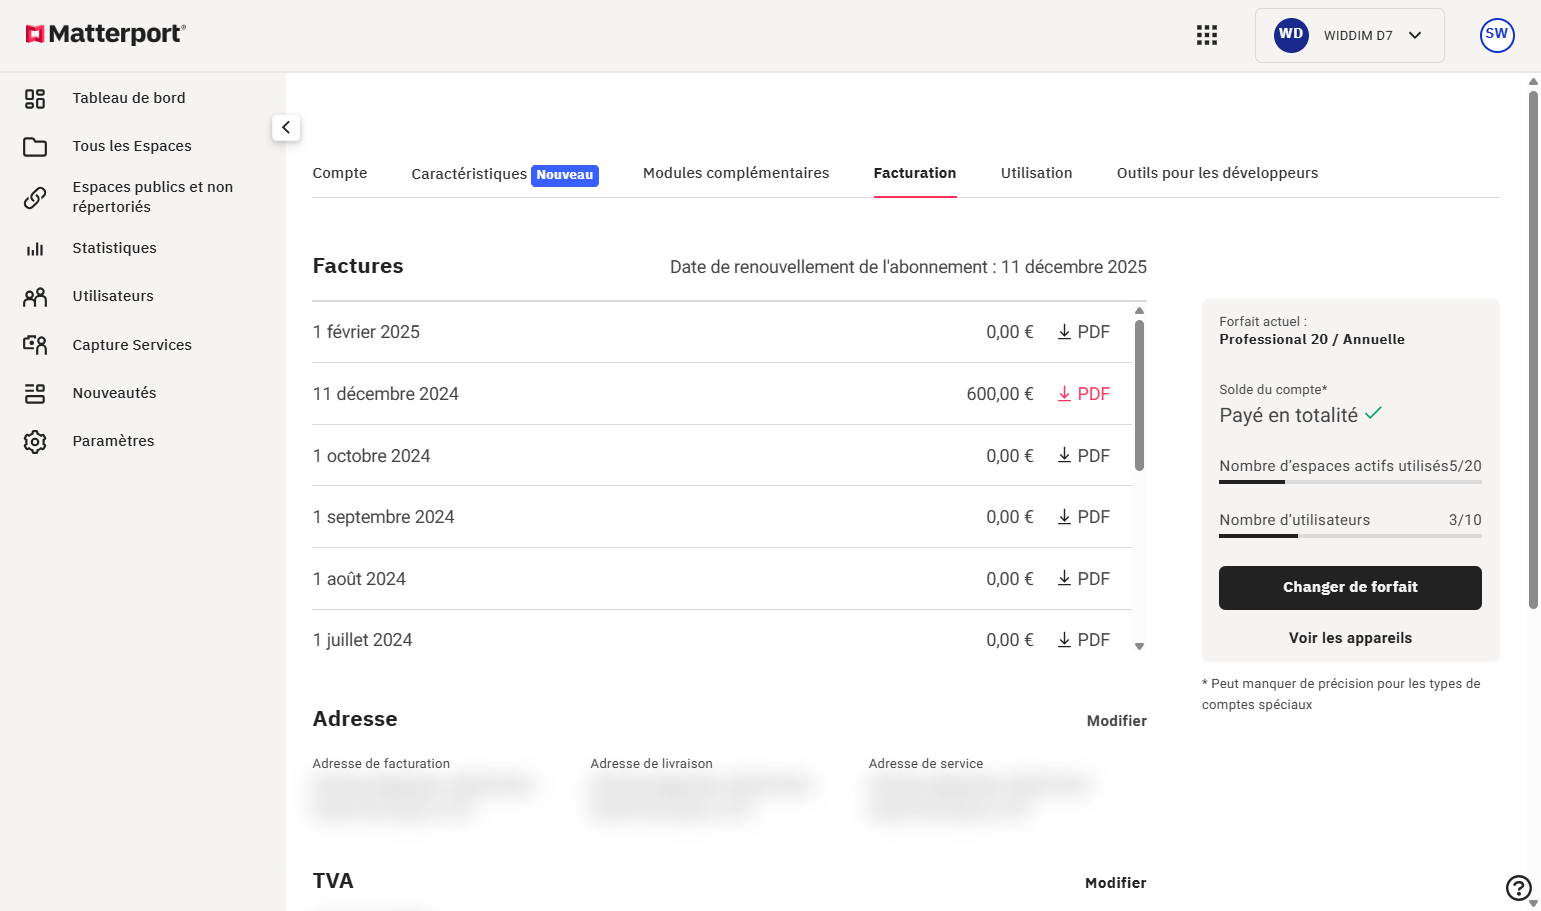
Task: Click the Espaces publics link icon
Action: click(x=35, y=197)
